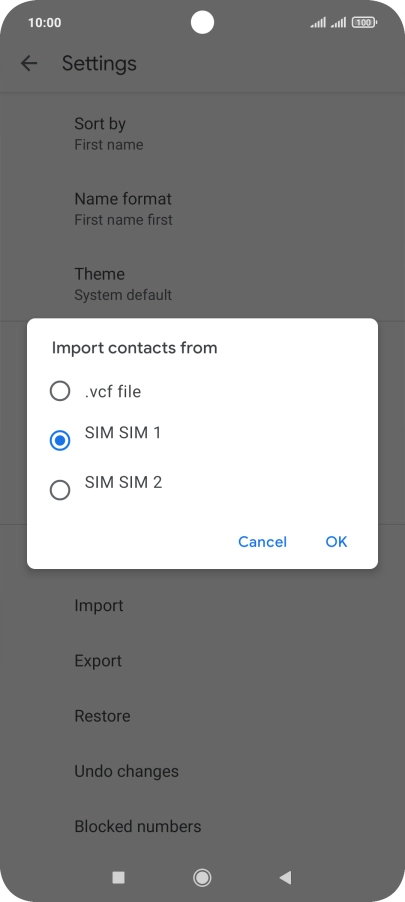Tap the Android recent apps square icon
This screenshot has width=405, height=902.
point(119,877)
